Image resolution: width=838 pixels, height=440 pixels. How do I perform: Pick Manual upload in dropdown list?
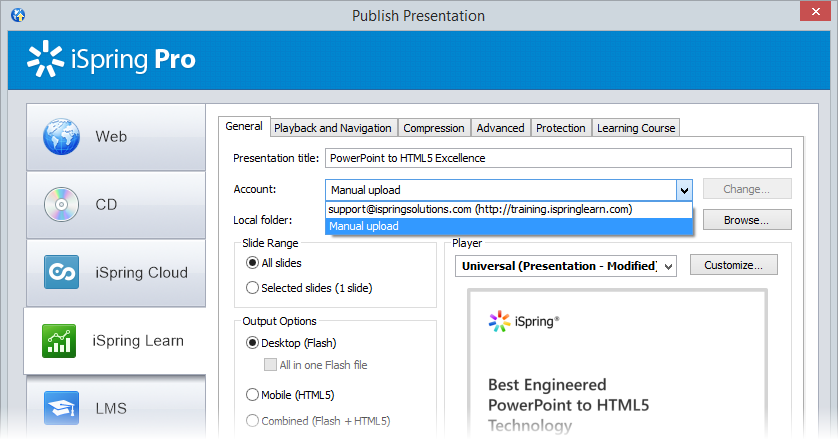pyautogui.click(x=509, y=226)
